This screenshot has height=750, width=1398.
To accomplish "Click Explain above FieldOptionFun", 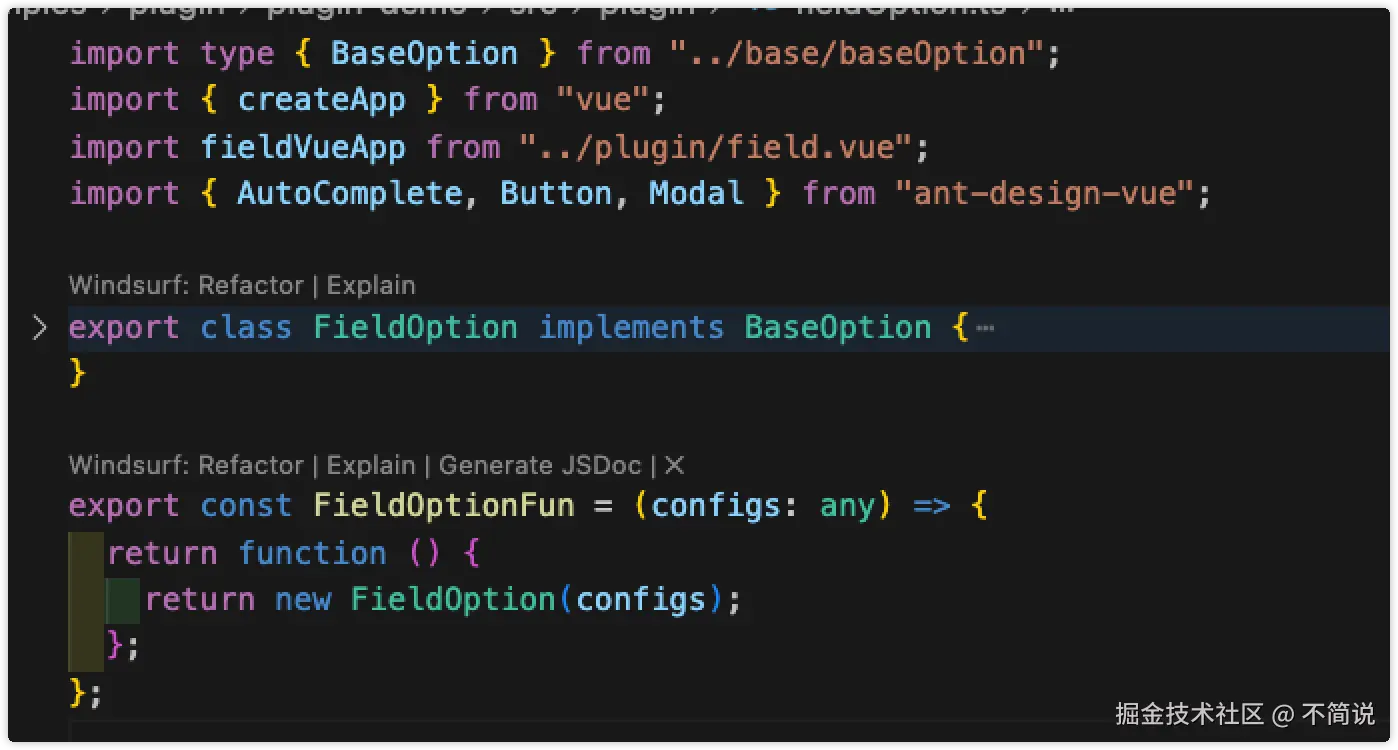I will (371, 465).
